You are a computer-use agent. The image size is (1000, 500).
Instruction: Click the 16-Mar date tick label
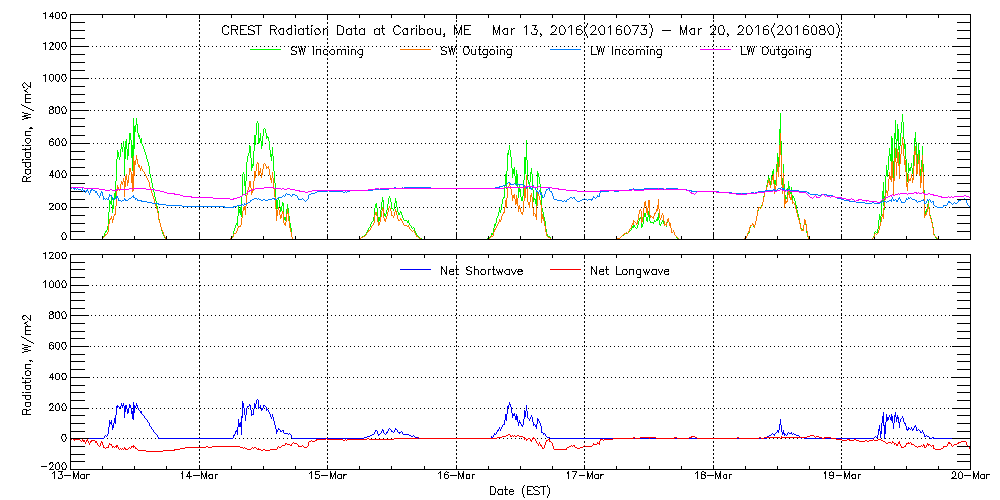click(x=456, y=478)
